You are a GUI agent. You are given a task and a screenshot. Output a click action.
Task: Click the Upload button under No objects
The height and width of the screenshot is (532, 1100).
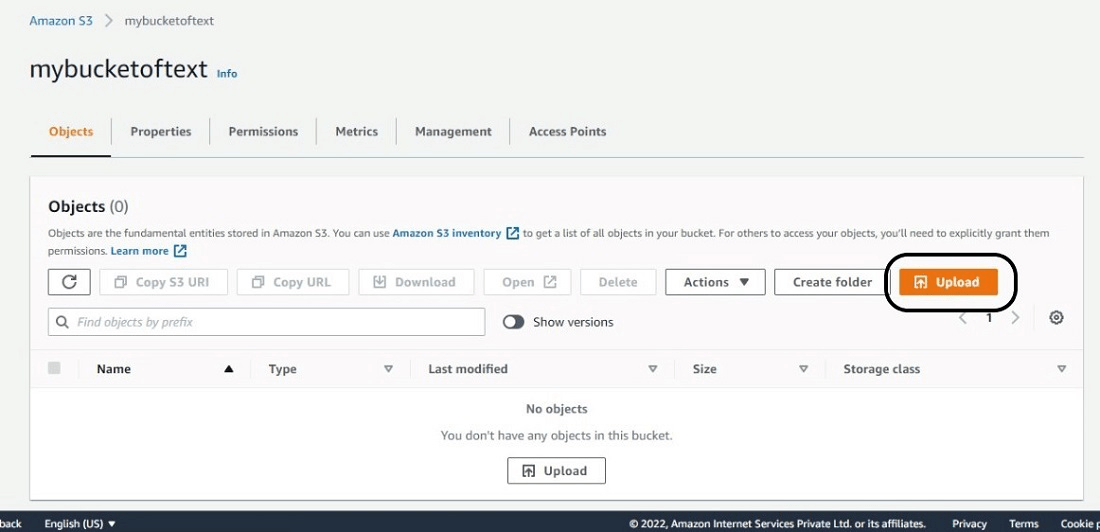coord(556,471)
